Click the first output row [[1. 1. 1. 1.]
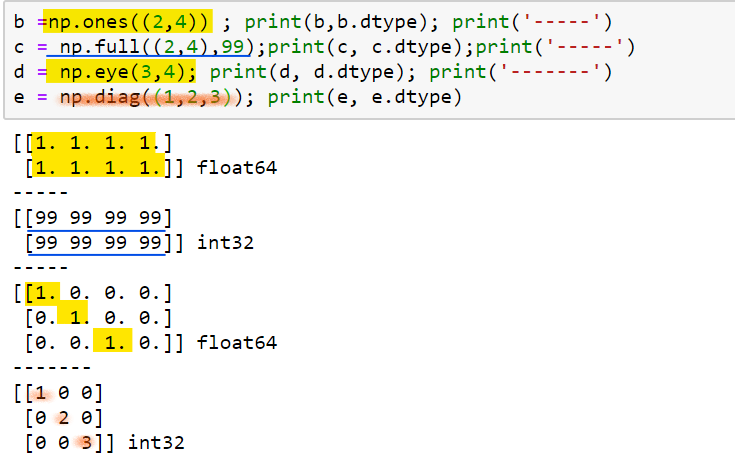This screenshot has height=469, width=735. tap(93, 143)
